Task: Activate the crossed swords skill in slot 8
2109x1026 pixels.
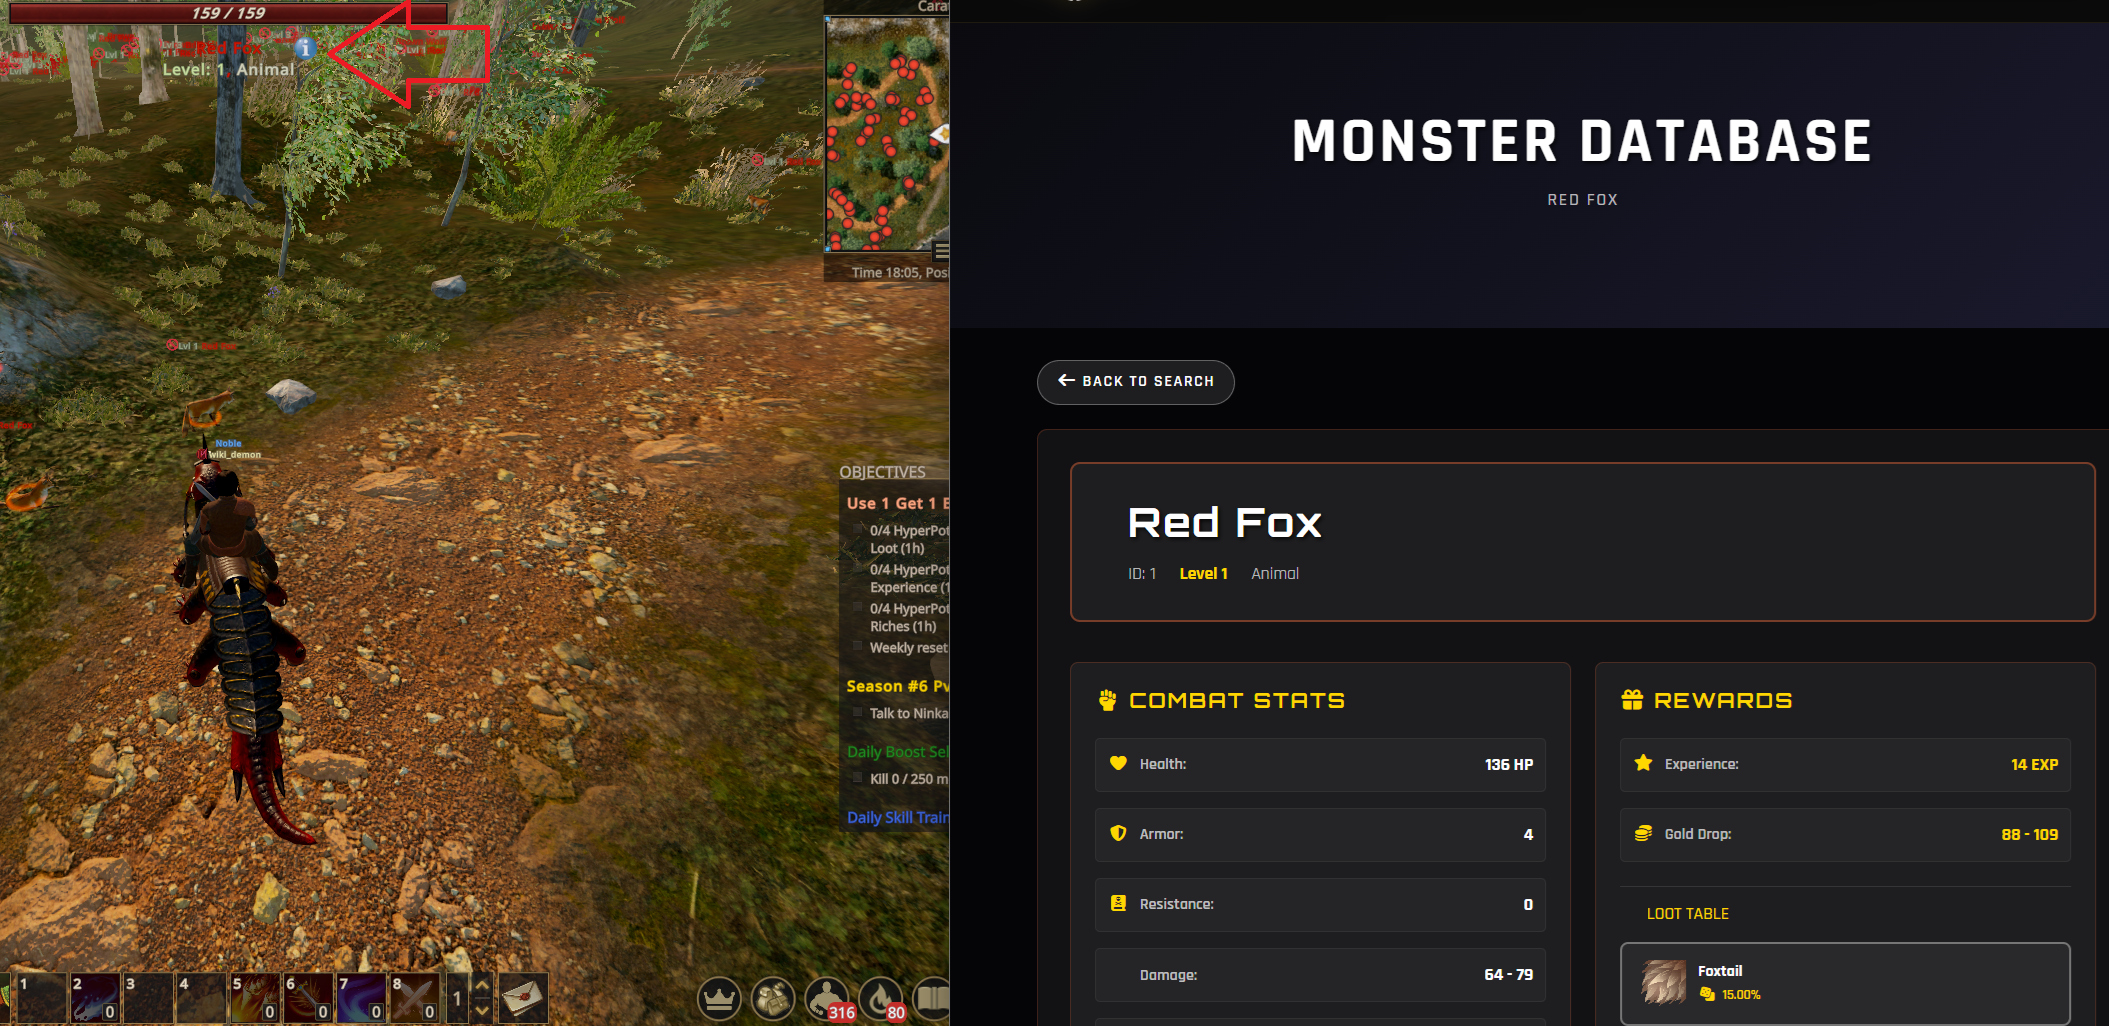Action: 414,997
